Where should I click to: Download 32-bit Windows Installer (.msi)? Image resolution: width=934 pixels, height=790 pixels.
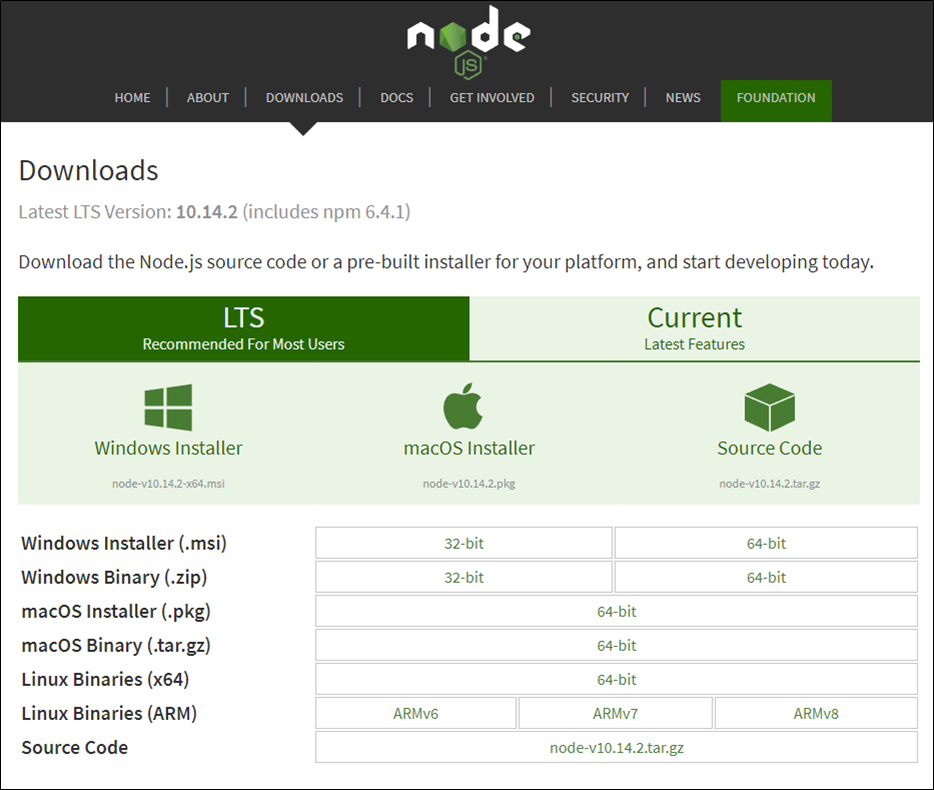point(463,543)
